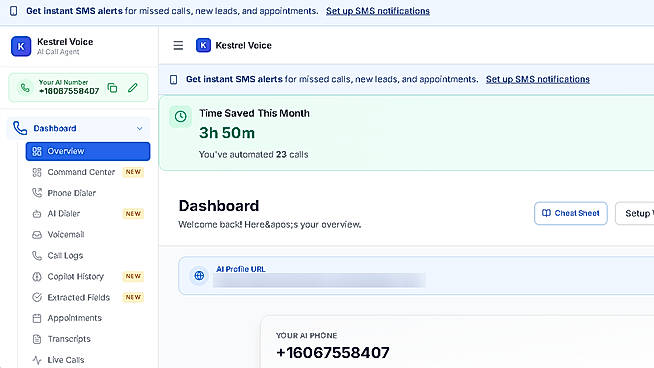Click the NEW badge beside AI Dialer

(x=133, y=214)
